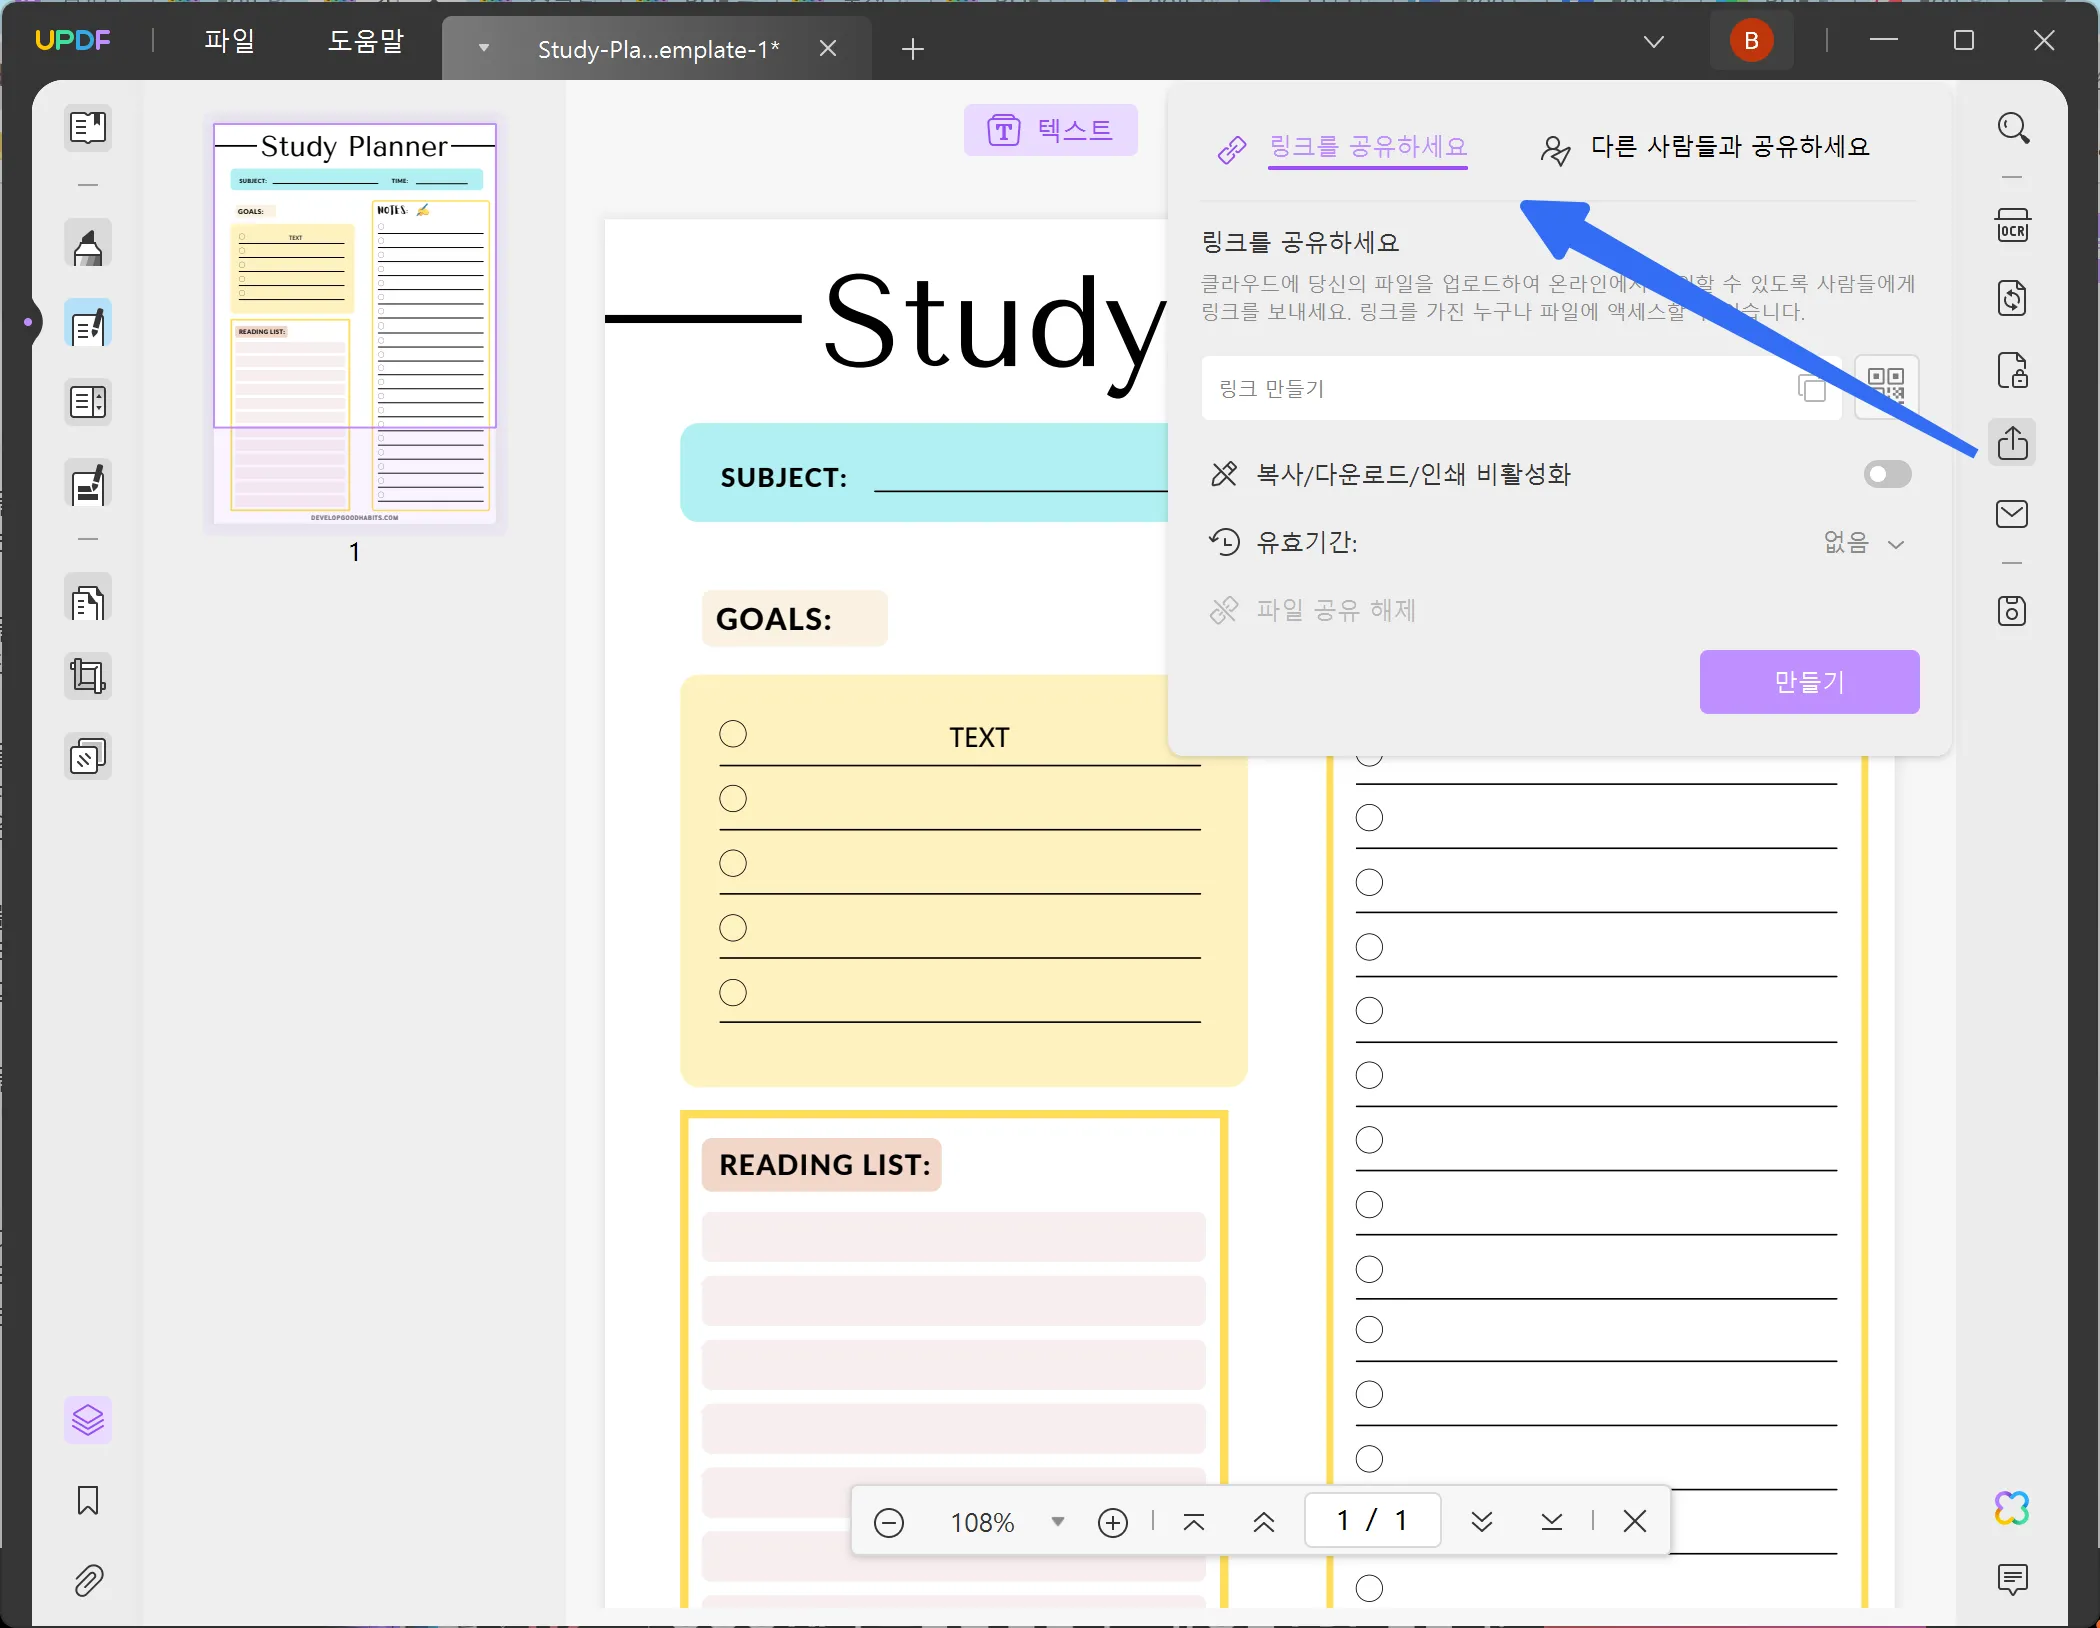
Task: Send file by email icon
Action: click(x=2013, y=514)
